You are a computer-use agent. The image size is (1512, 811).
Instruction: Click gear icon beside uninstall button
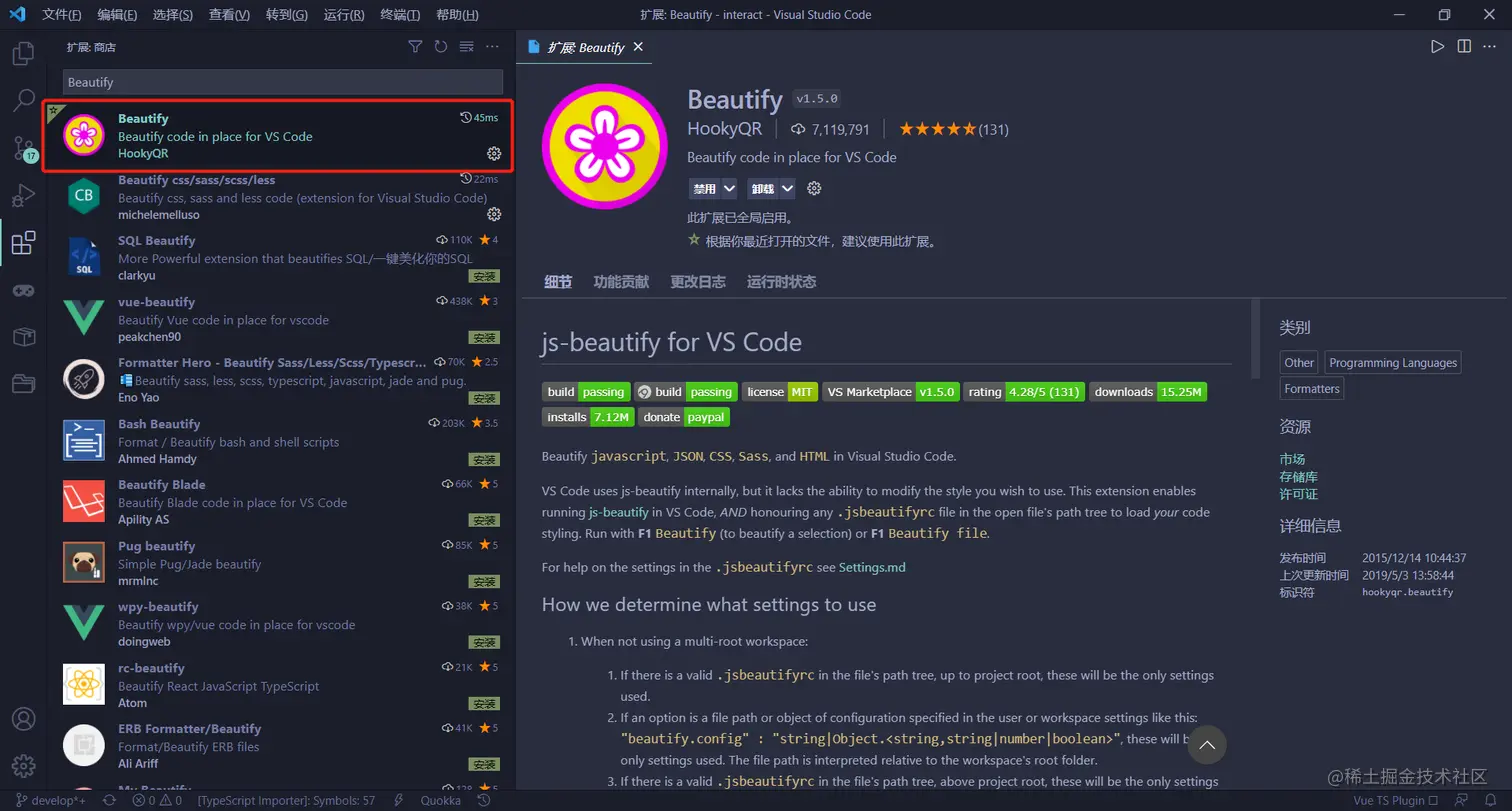click(x=814, y=188)
